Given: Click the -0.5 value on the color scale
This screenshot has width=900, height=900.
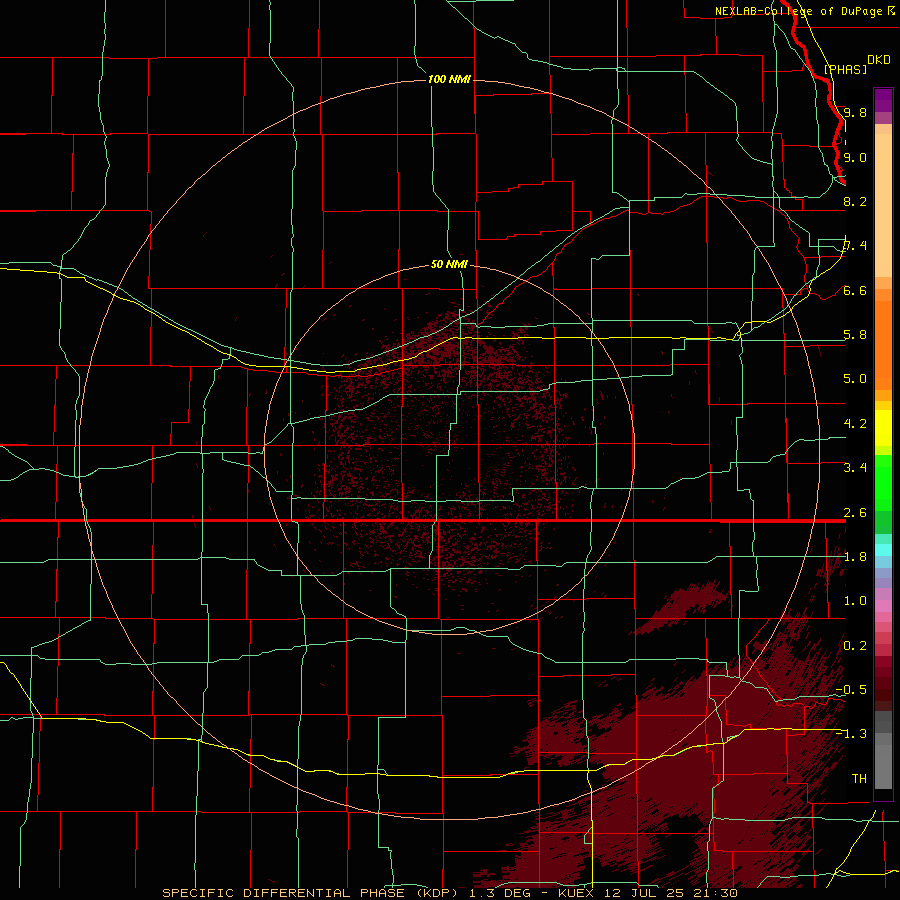Looking at the screenshot, I should (851, 690).
